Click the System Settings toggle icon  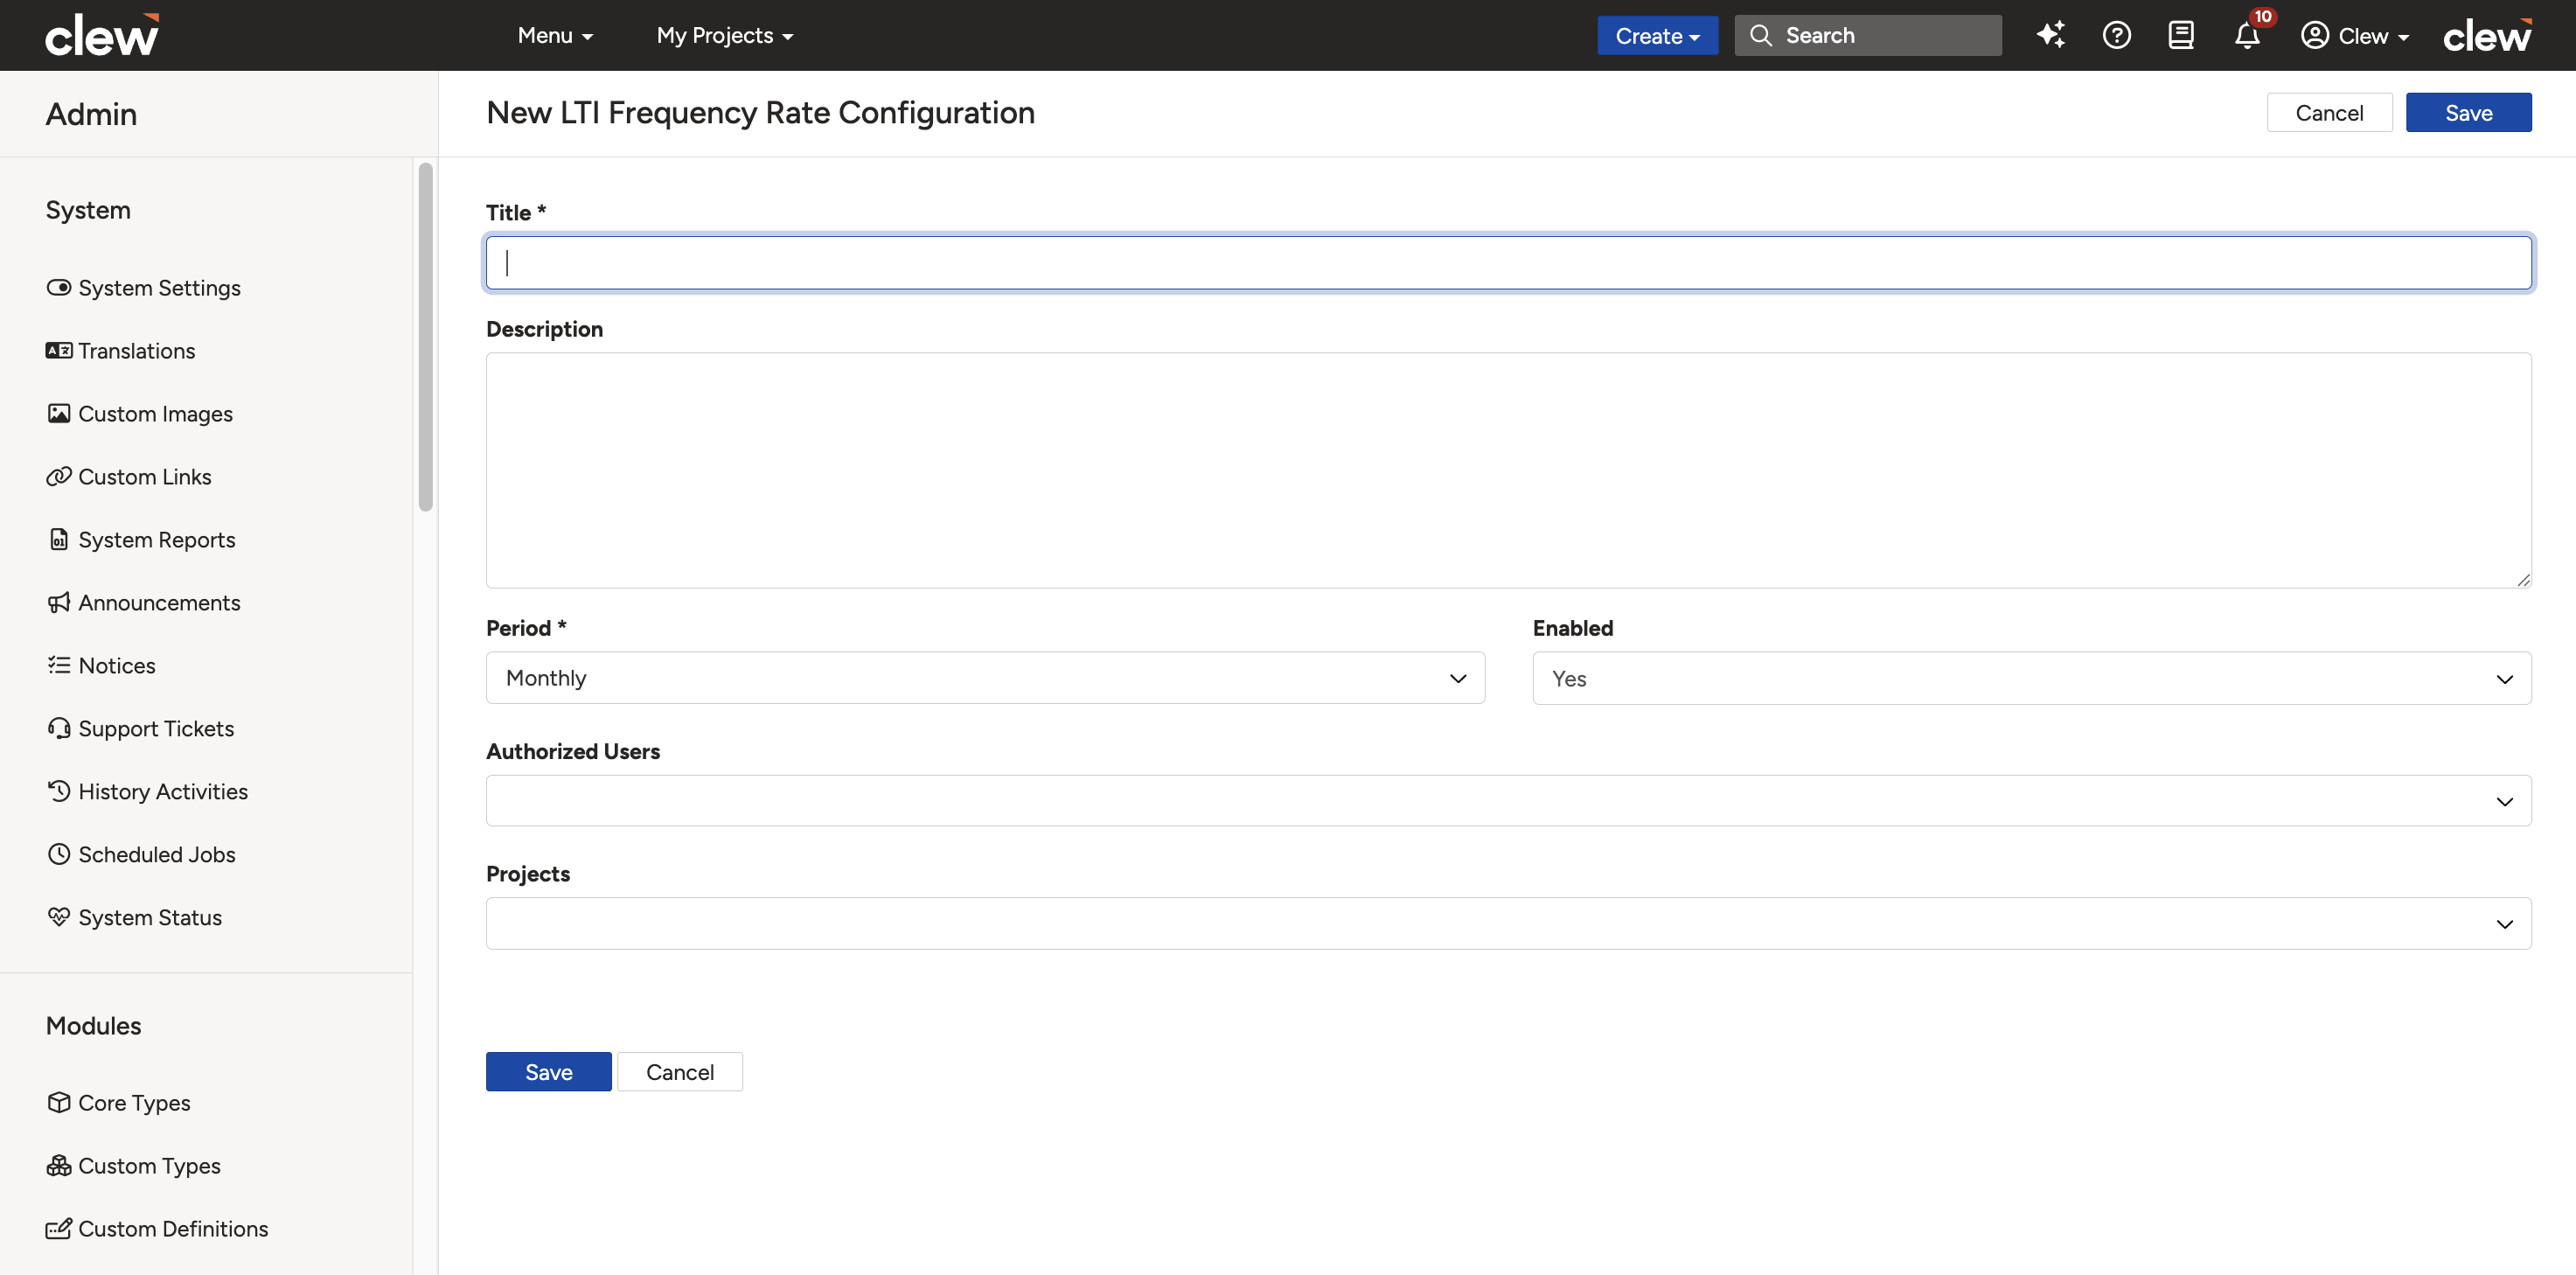pos(59,288)
